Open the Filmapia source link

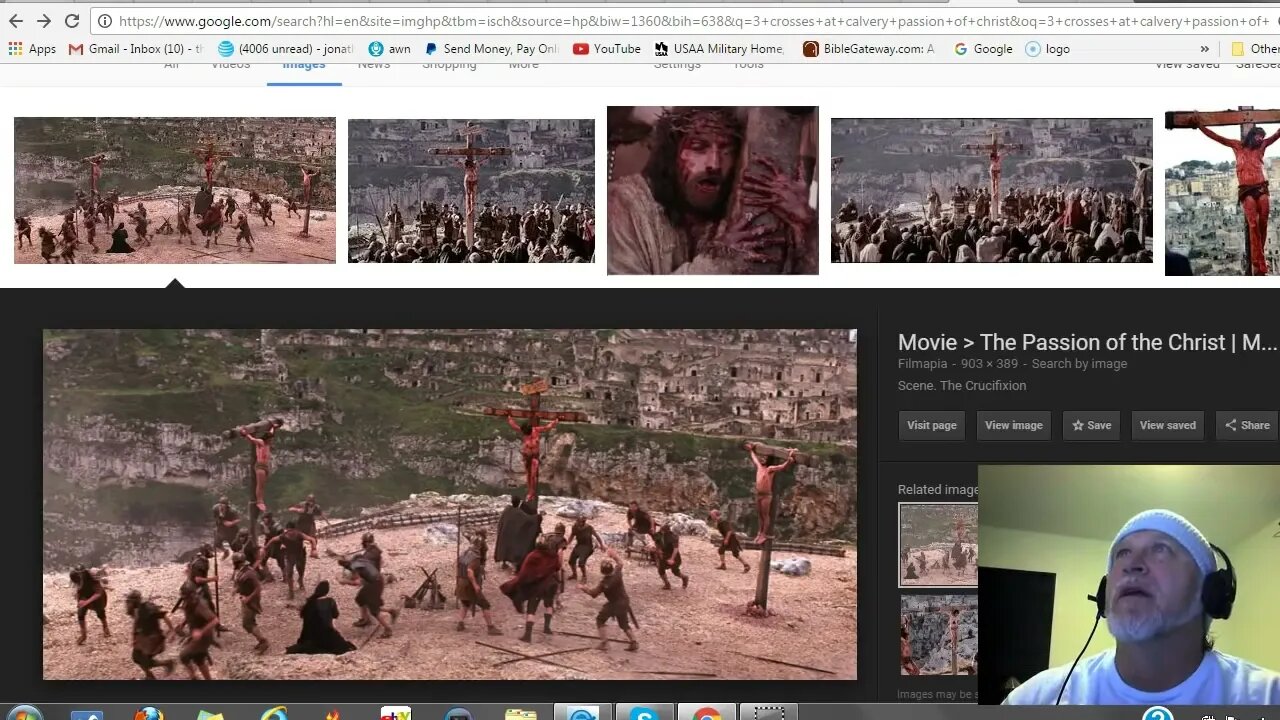[x=923, y=364]
